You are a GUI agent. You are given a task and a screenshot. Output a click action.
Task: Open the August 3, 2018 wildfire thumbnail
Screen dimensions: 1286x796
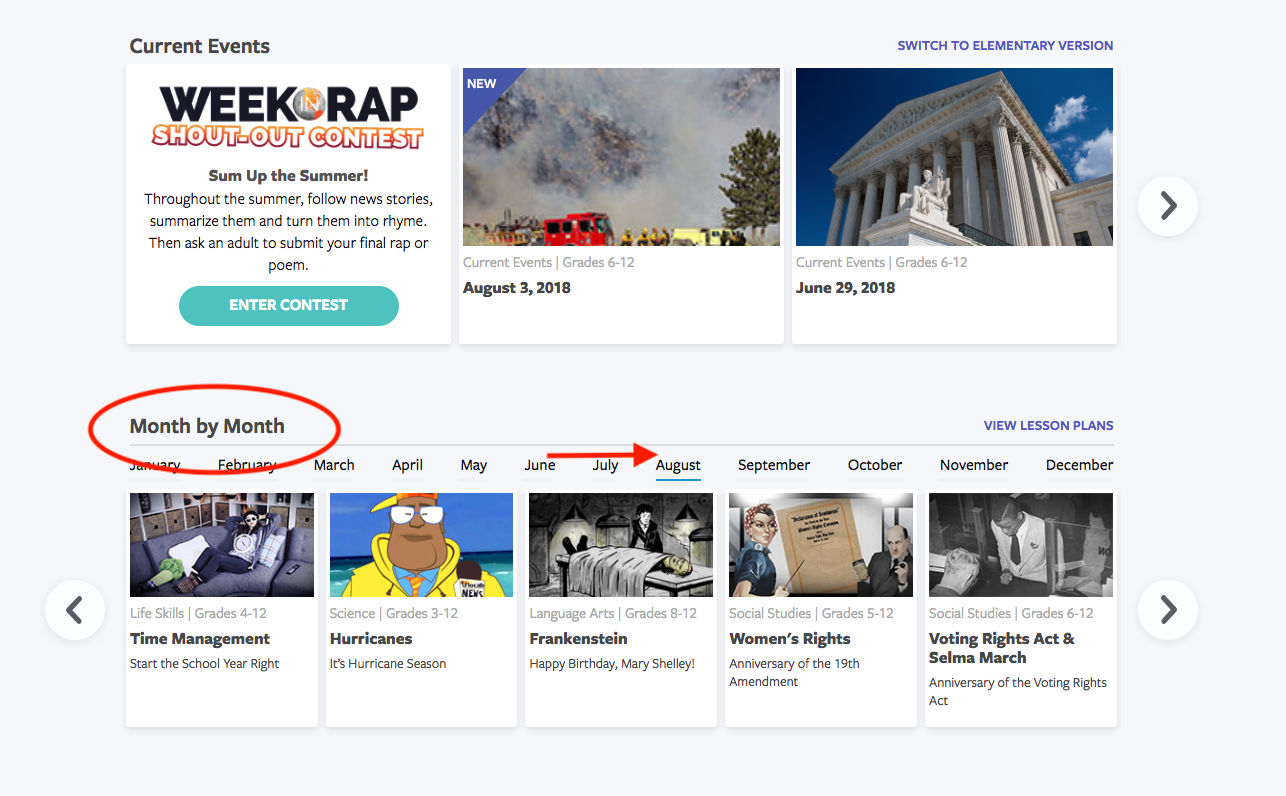click(x=620, y=157)
